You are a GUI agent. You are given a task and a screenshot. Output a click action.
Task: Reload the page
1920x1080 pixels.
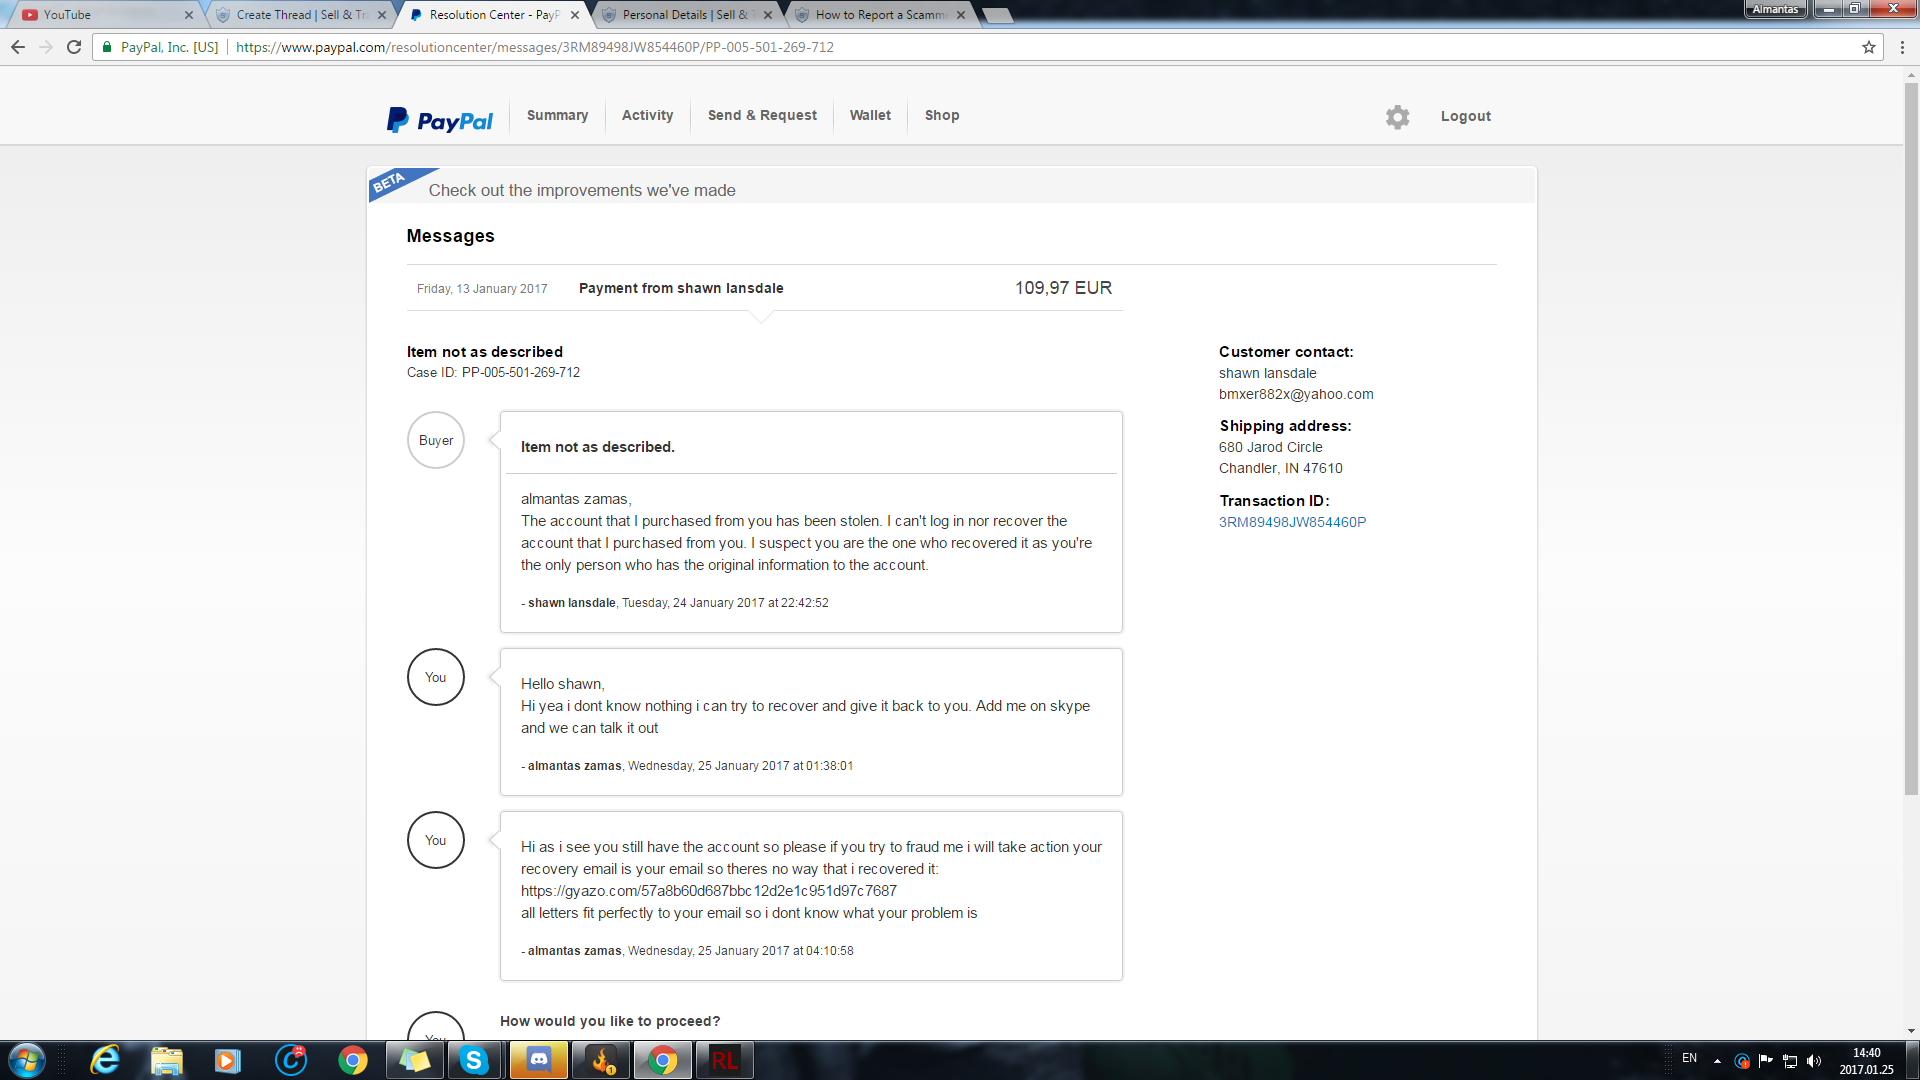tap(74, 47)
